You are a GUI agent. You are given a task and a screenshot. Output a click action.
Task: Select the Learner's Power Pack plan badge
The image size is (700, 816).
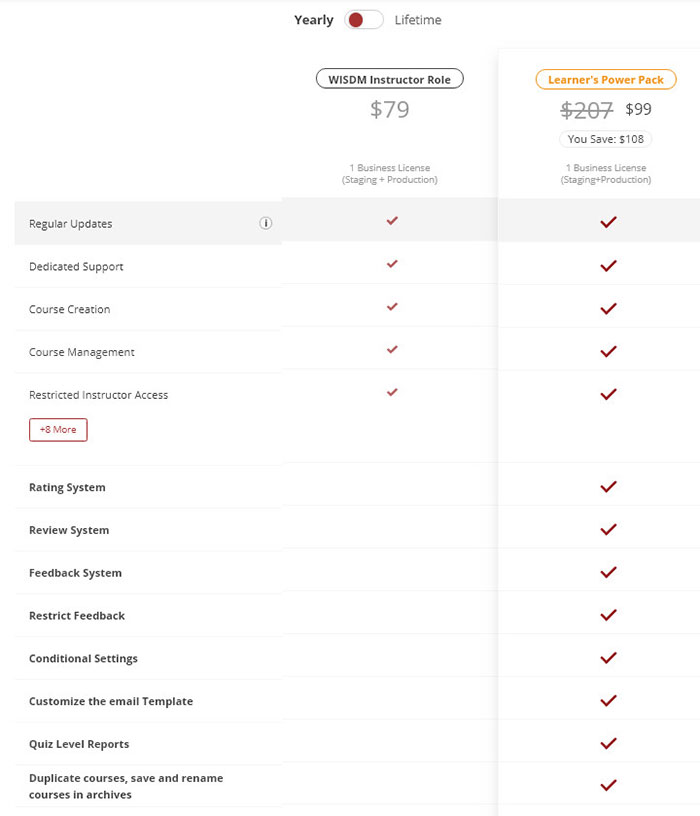[606, 79]
